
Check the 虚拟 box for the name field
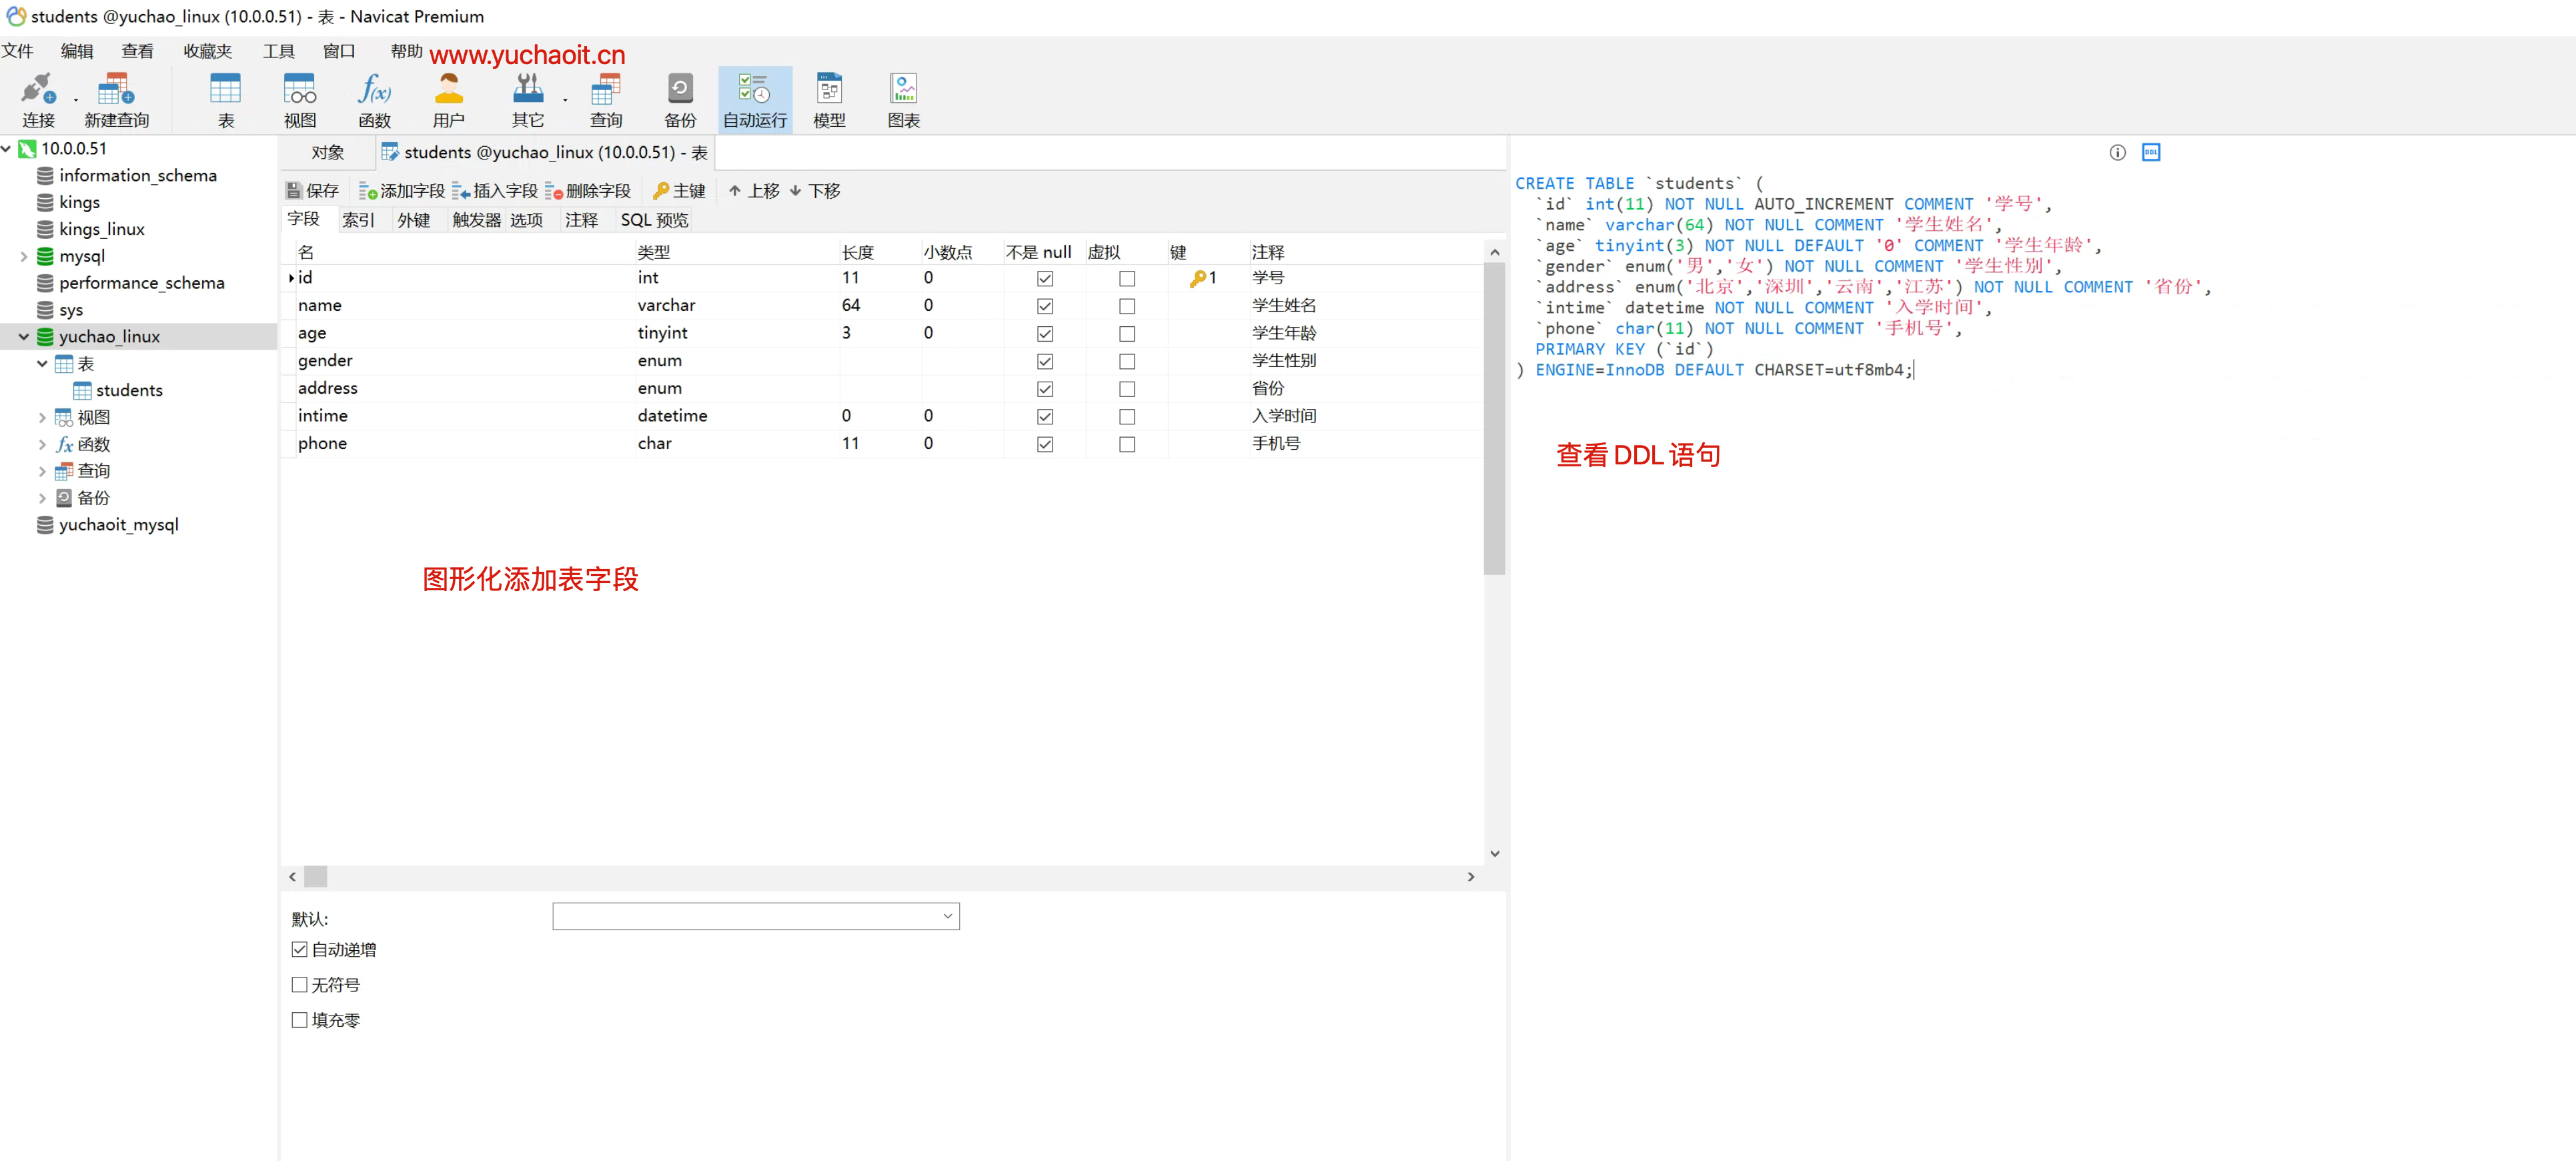(1126, 306)
